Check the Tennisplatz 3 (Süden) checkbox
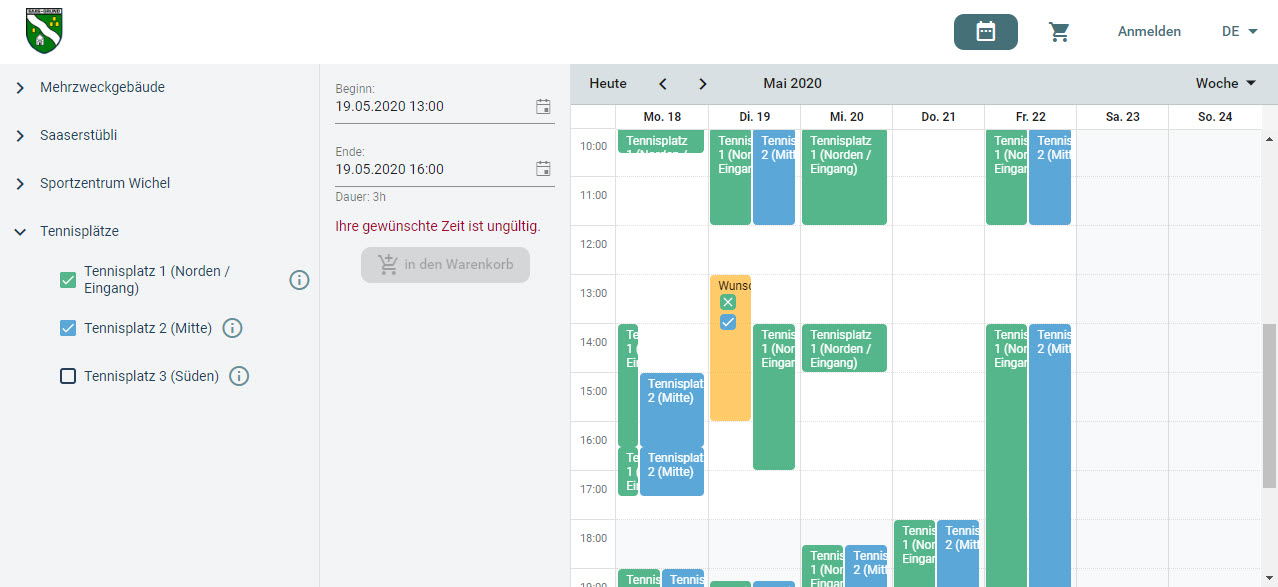Screen dimensions: 1278x587 tap(68, 376)
